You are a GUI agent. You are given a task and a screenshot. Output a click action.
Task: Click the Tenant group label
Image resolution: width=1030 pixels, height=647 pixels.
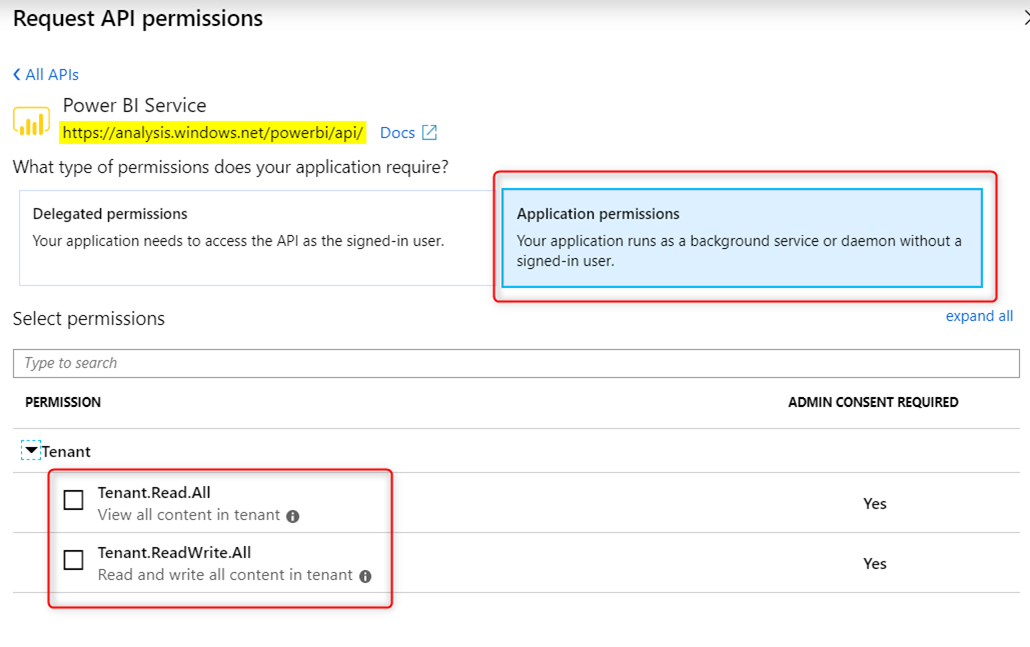(66, 452)
